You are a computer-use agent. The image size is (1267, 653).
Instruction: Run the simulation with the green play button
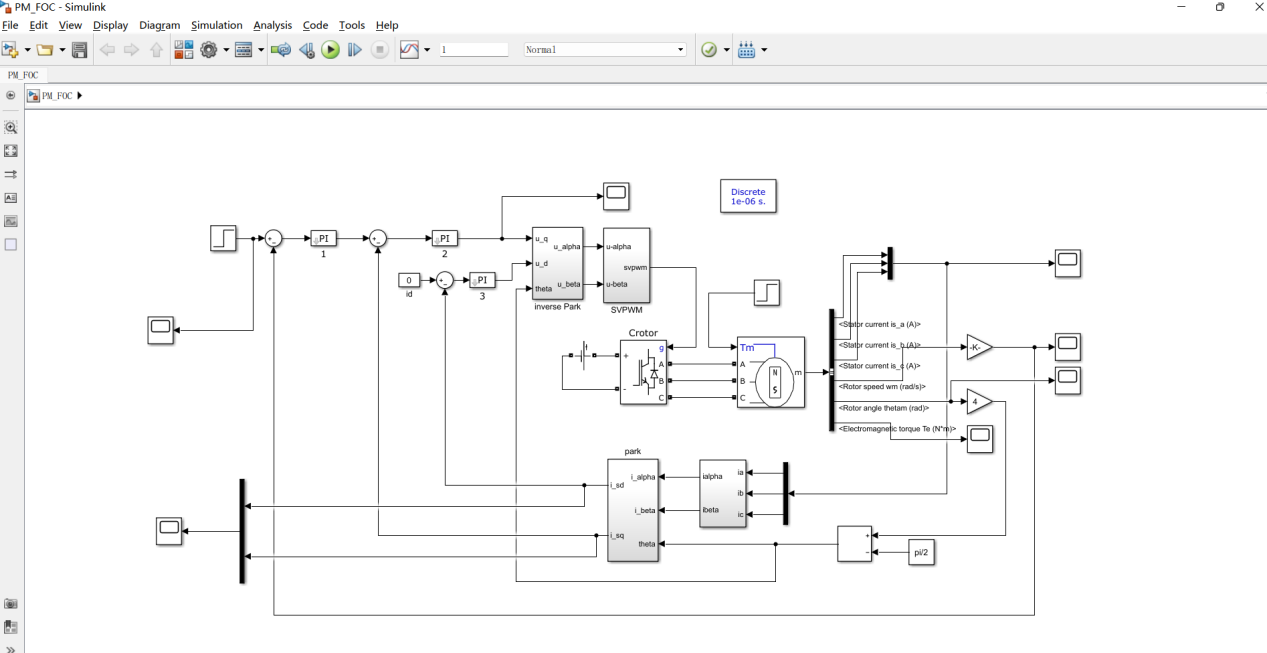(330, 50)
